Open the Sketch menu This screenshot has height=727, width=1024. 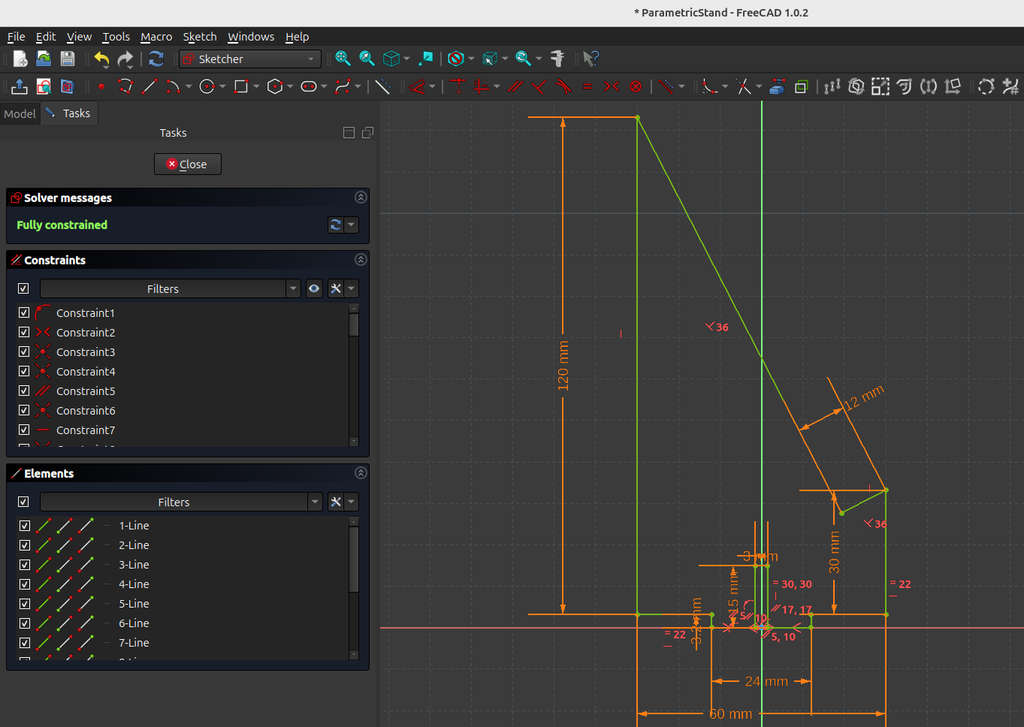199,37
